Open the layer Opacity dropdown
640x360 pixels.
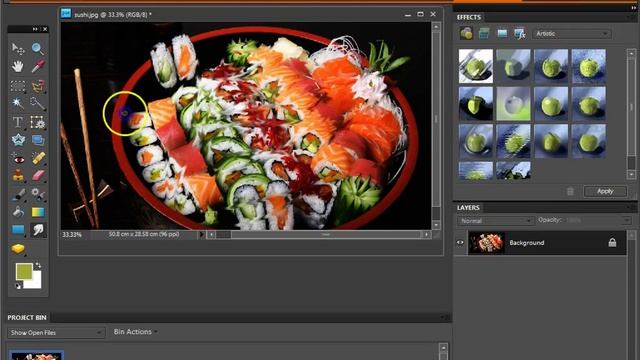point(626,220)
